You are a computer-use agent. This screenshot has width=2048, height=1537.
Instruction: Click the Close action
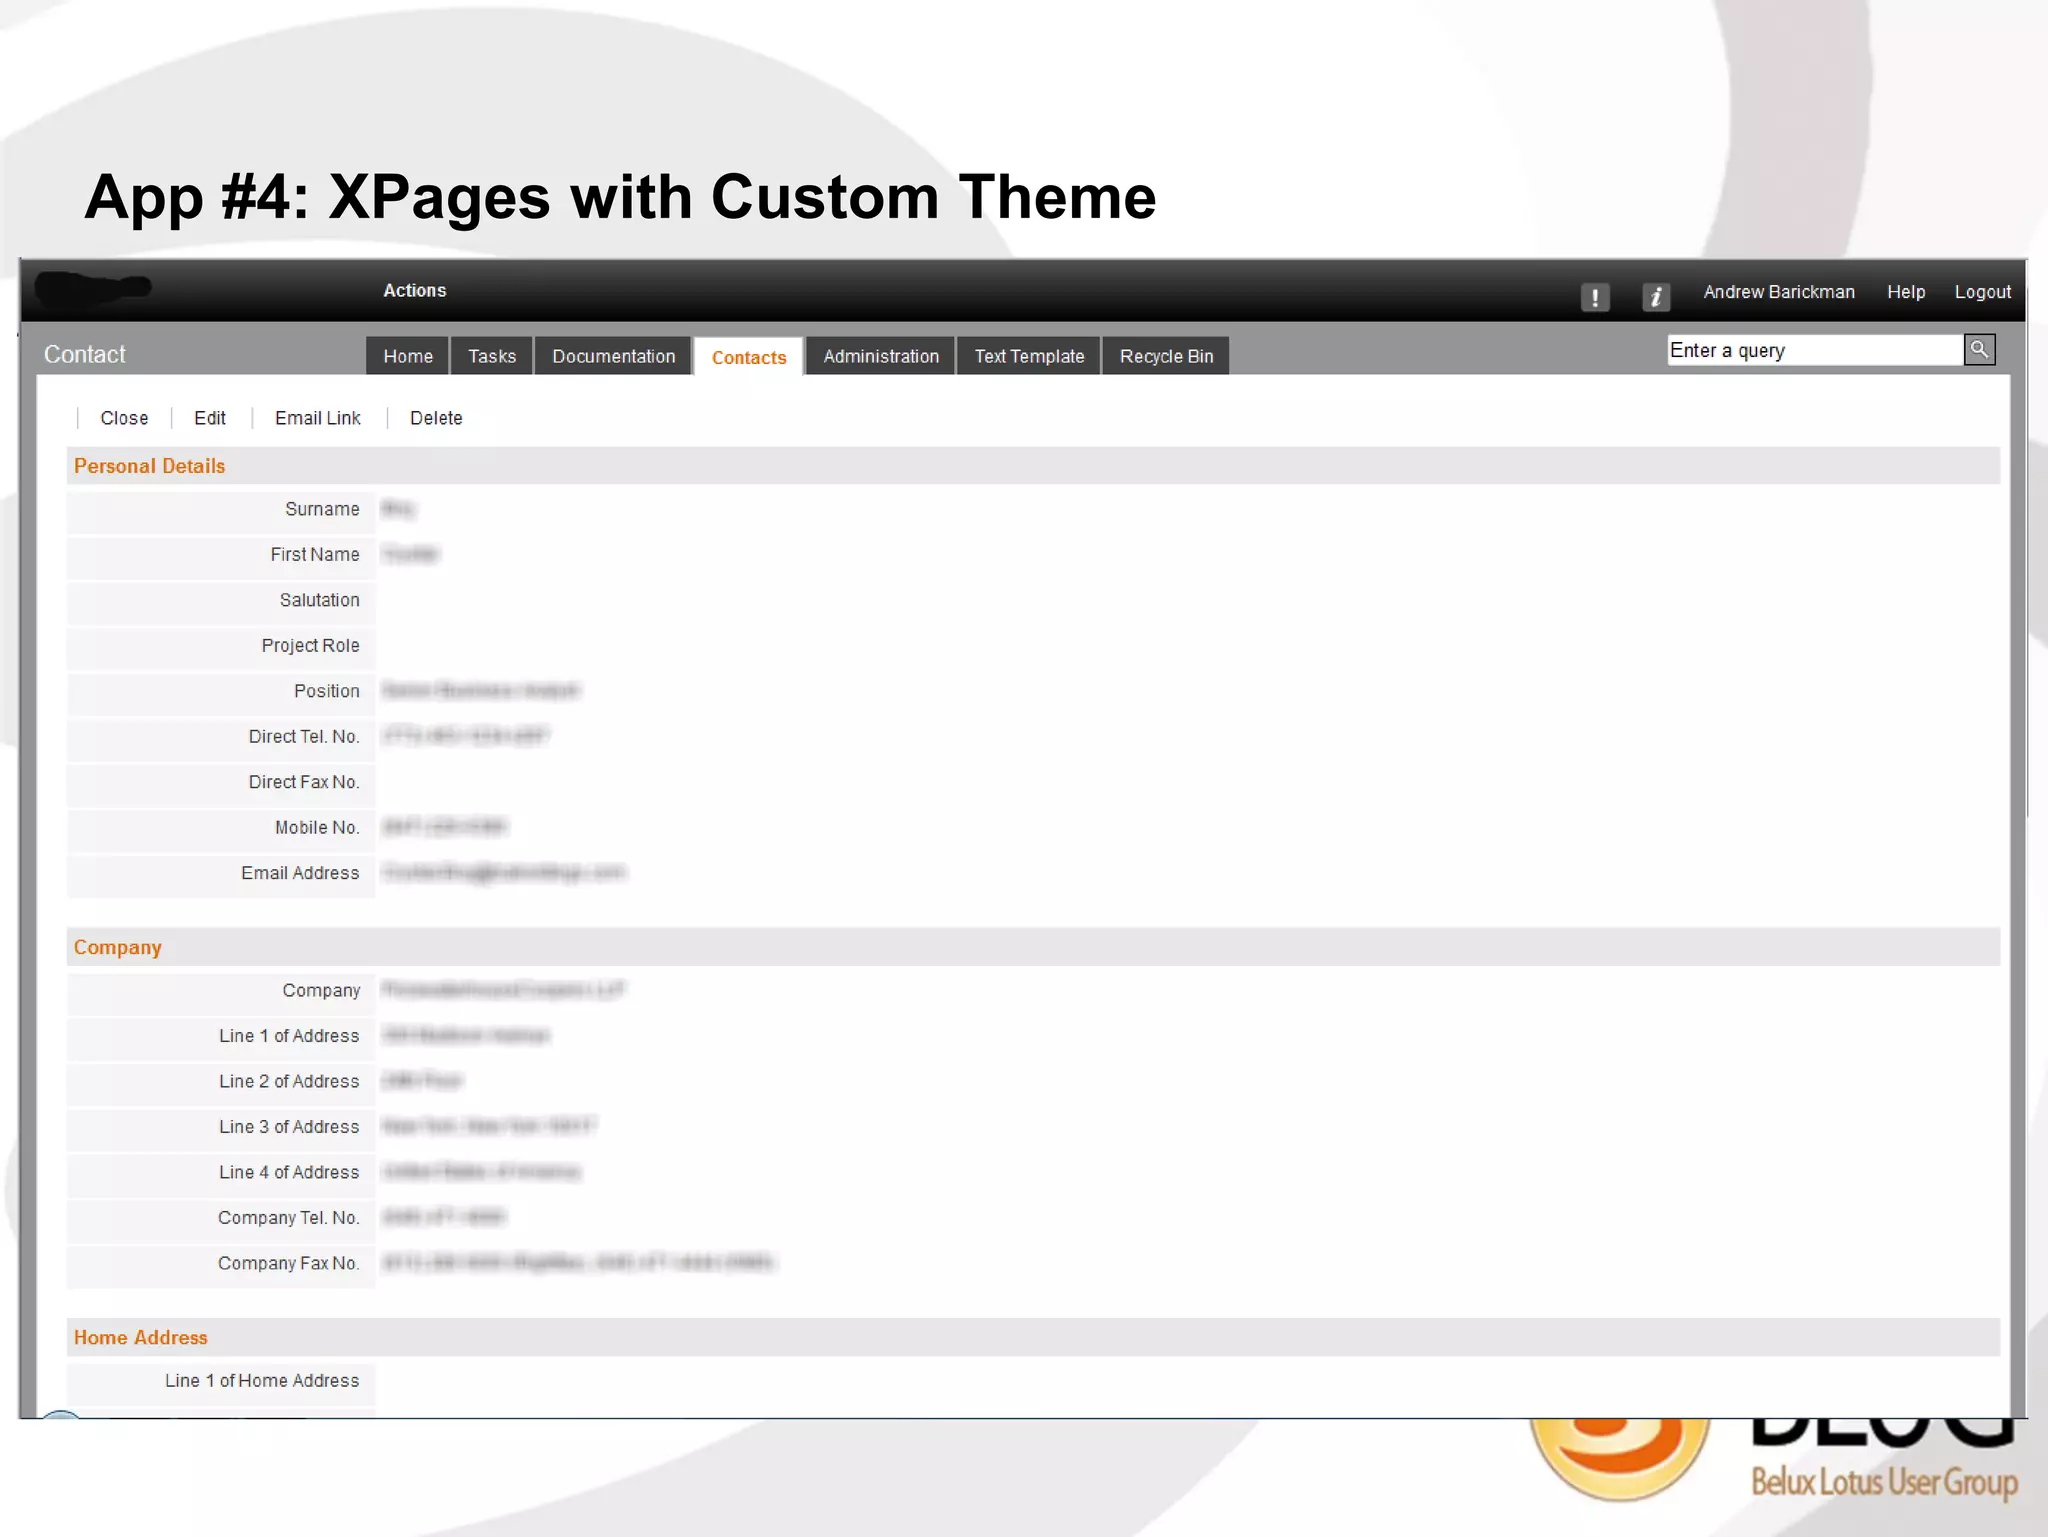[124, 418]
